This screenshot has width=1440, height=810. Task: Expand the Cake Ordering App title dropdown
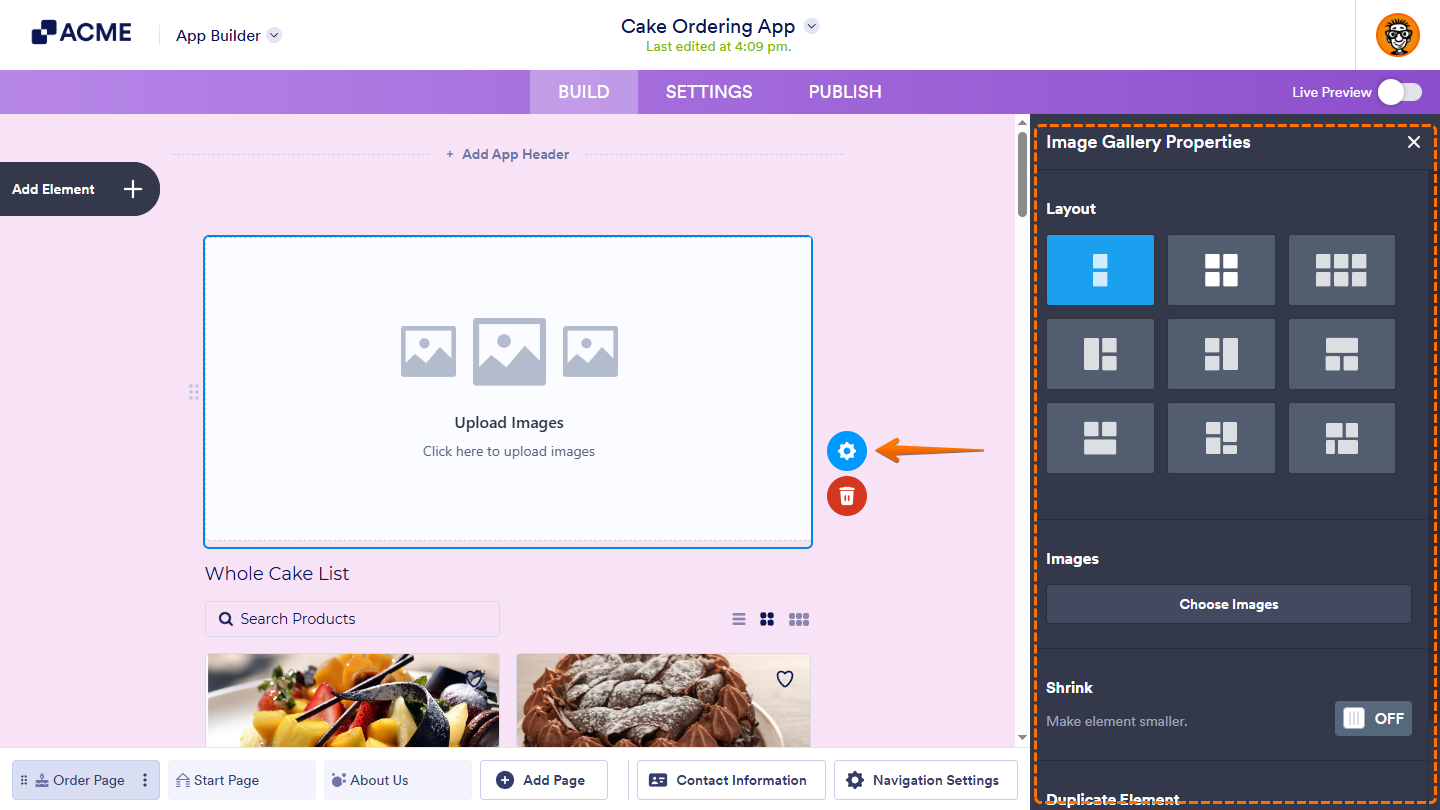pos(811,25)
